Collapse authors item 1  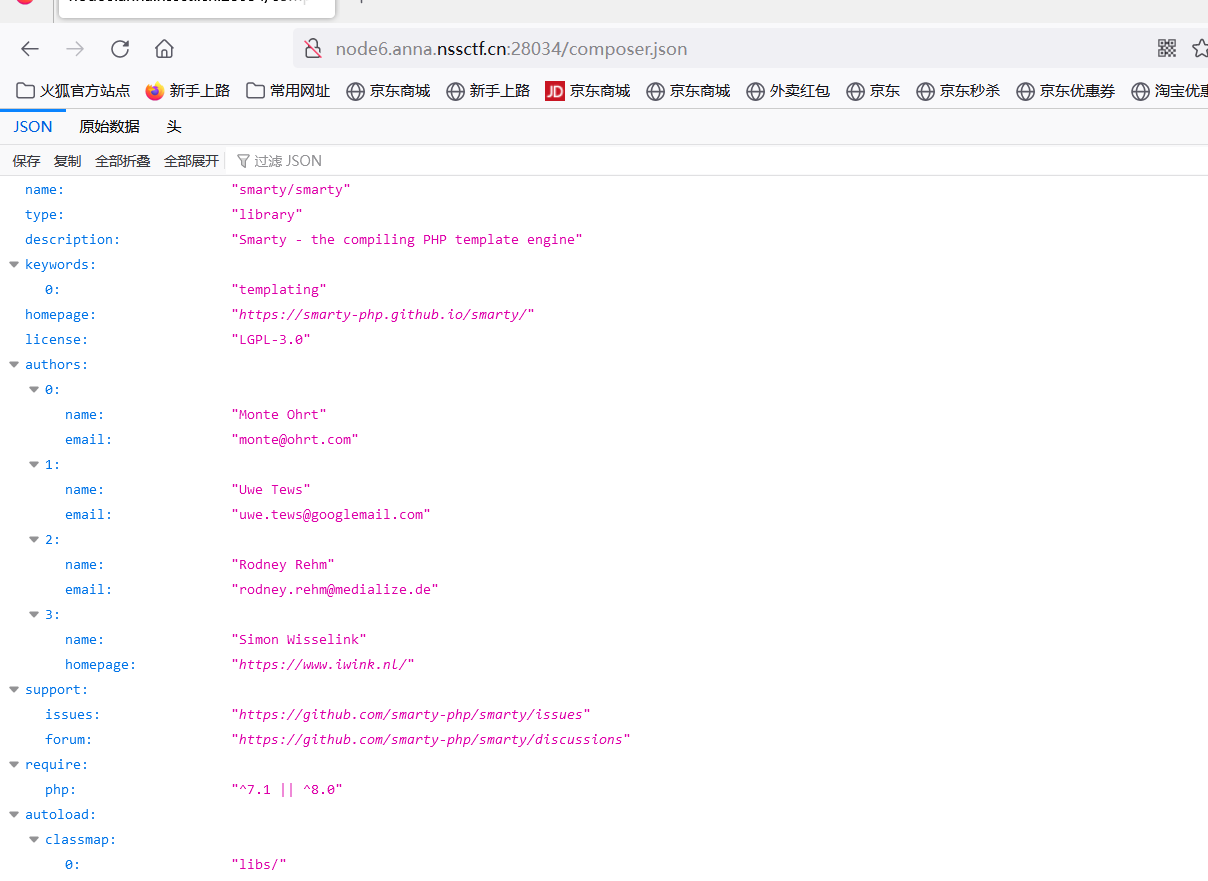(x=34, y=465)
